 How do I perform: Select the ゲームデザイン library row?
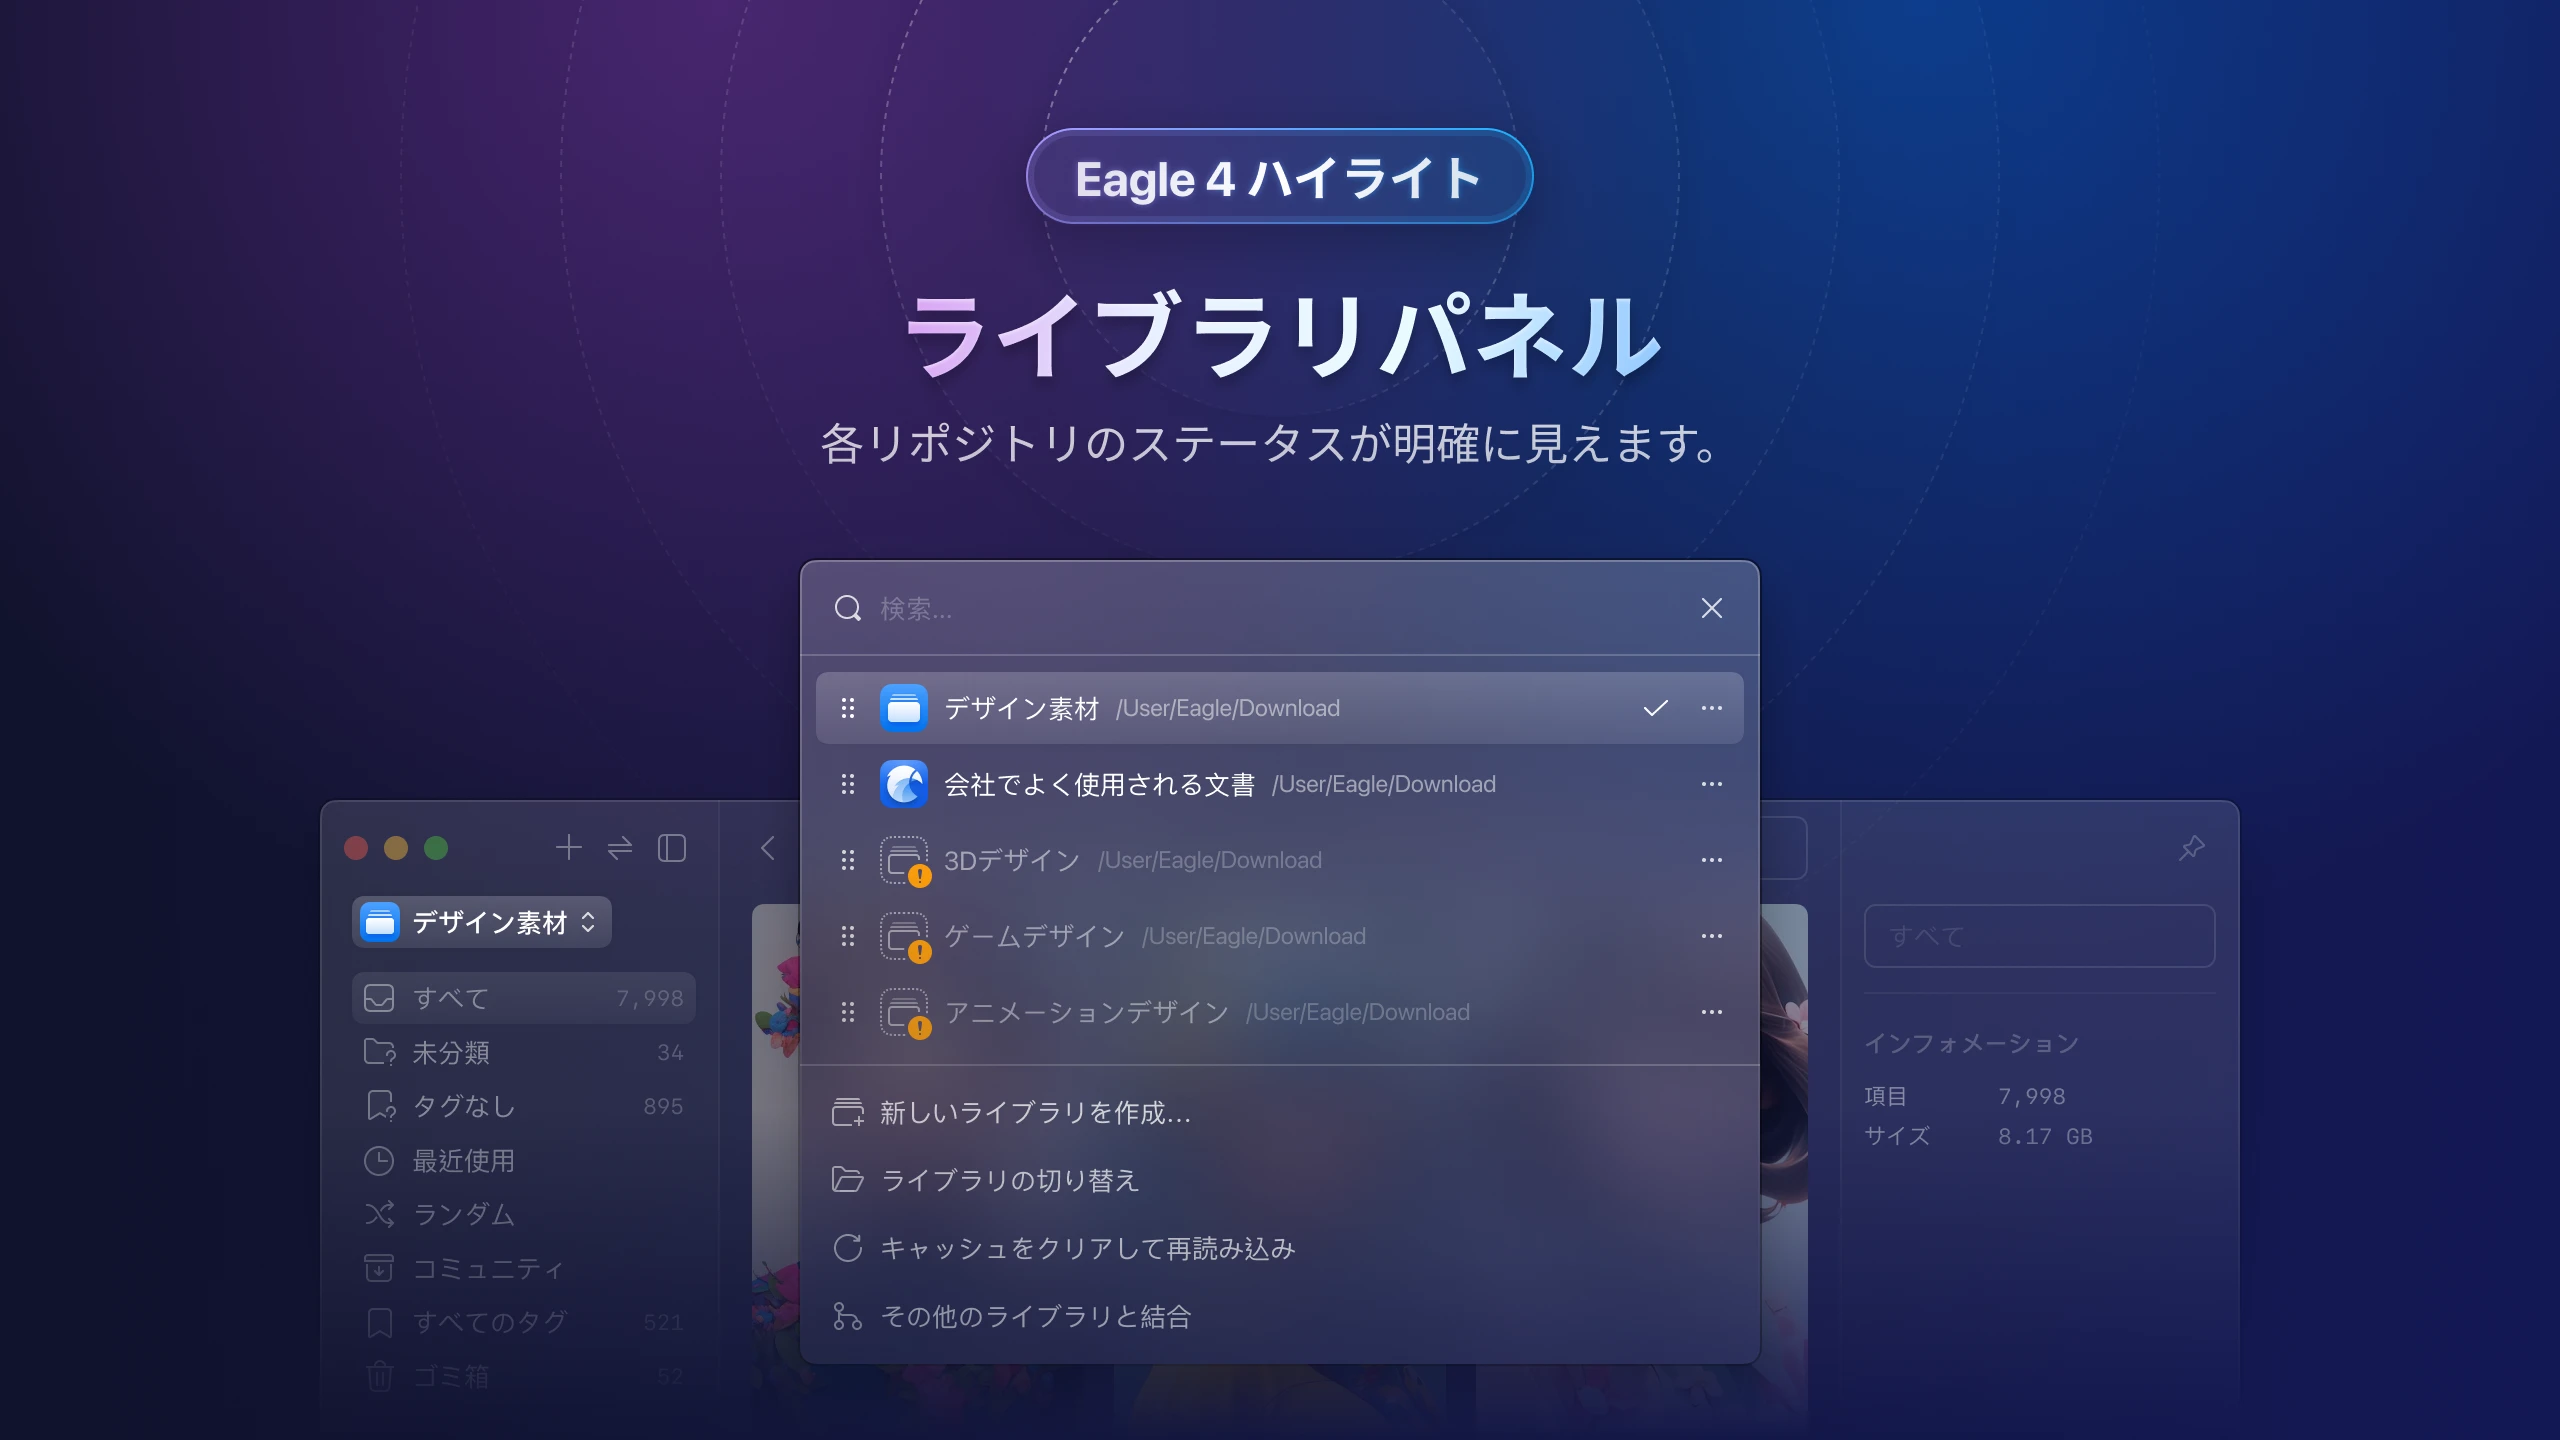pyautogui.click(x=1279, y=936)
